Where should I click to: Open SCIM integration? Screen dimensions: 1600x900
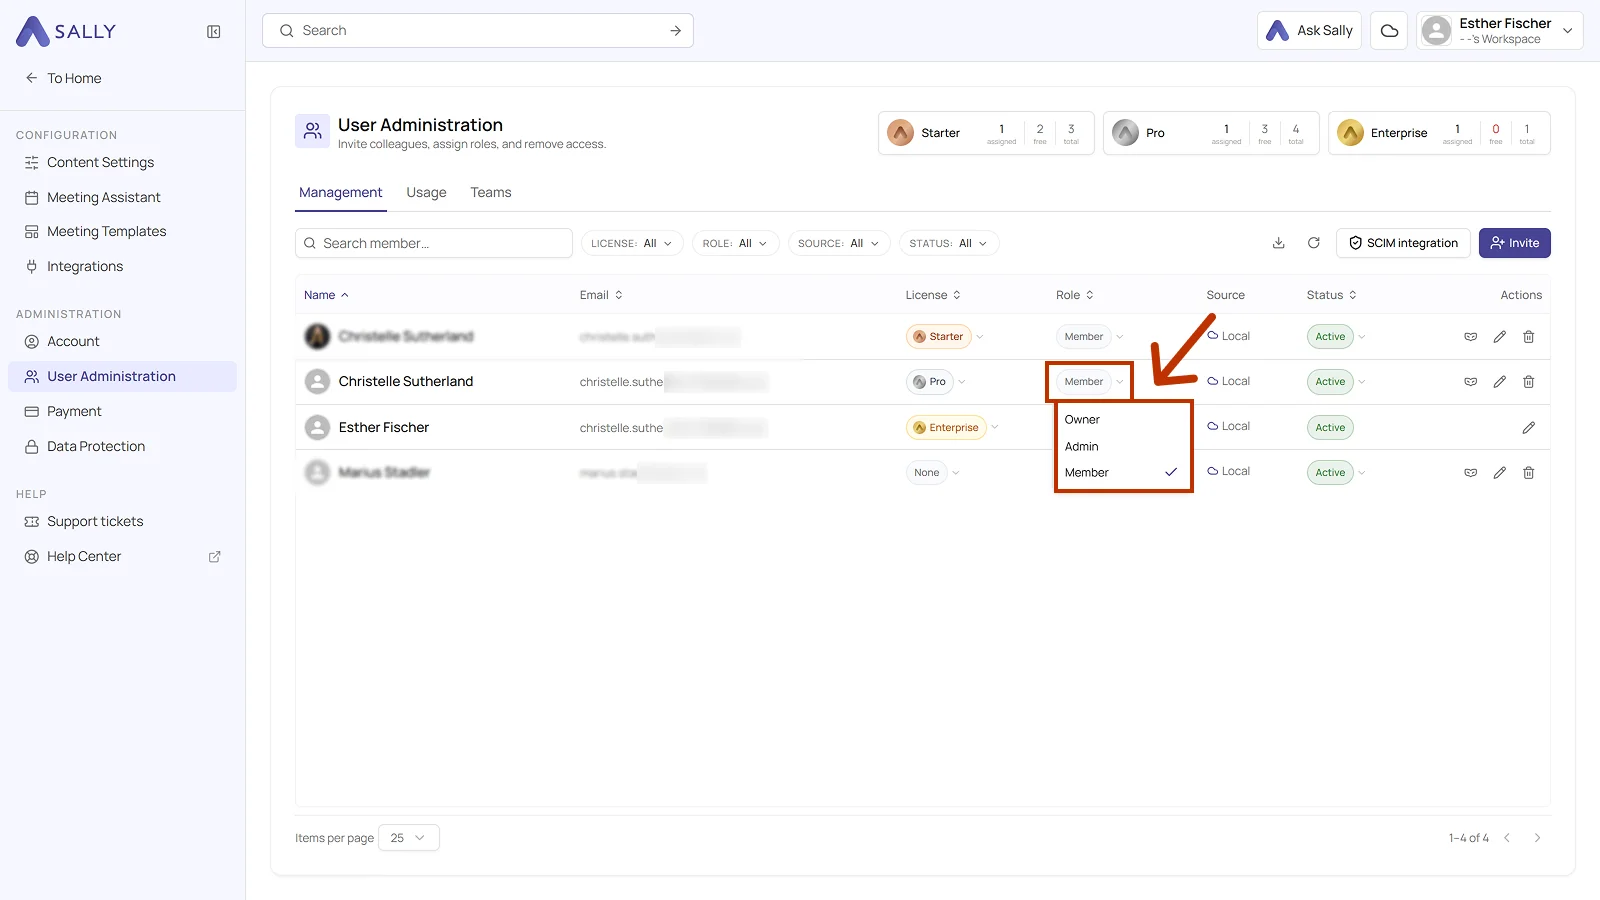(x=1403, y=243)
